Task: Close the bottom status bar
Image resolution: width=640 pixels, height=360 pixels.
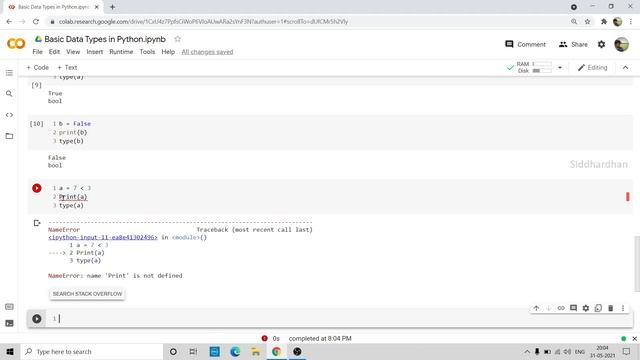Action: (635, 339)
